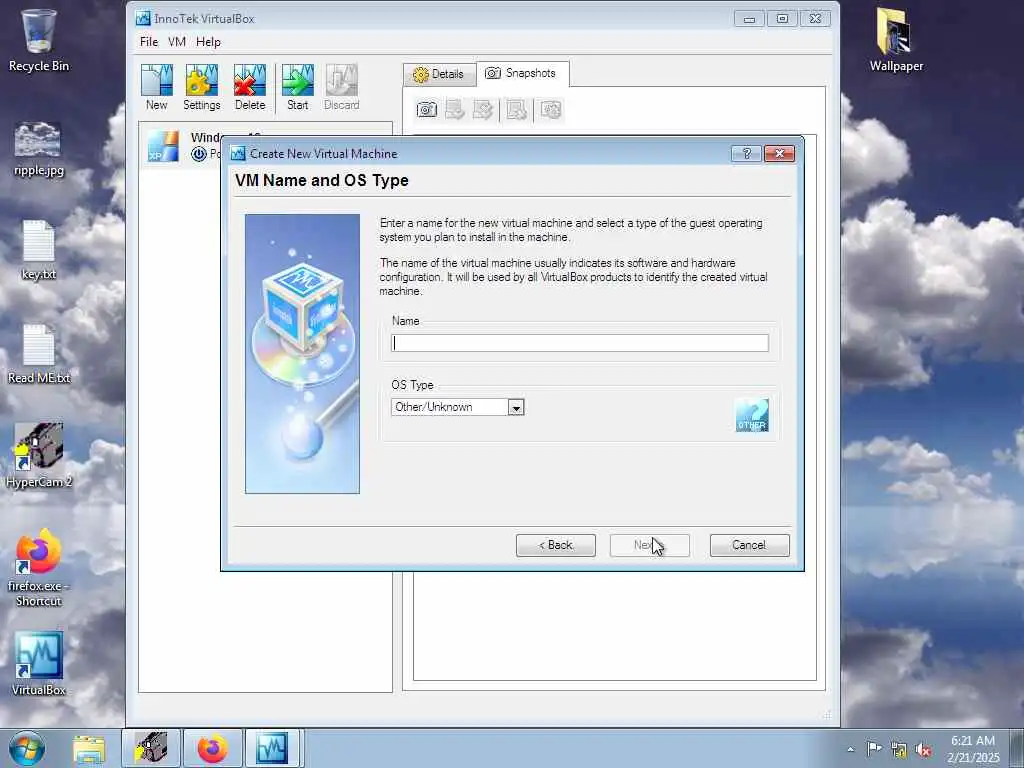Close the Create New Virtual Machine dialog
Screen dimensions: 1024x768
779,153
